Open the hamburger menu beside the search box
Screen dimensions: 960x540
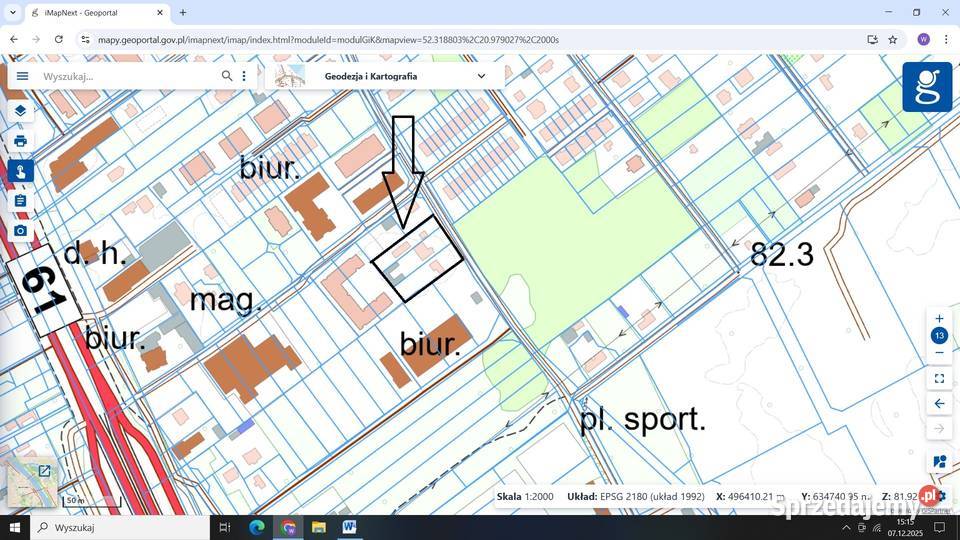pos(23,76)
